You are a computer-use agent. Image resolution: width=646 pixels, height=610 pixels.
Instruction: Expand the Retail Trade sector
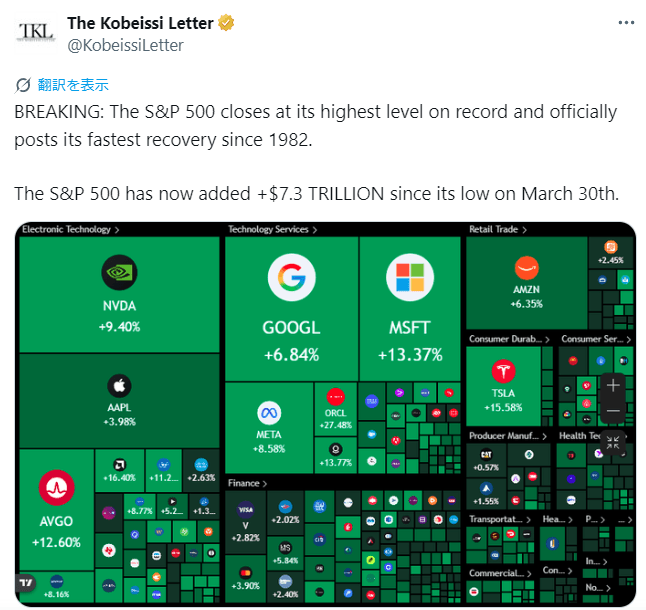click(497, 229)
